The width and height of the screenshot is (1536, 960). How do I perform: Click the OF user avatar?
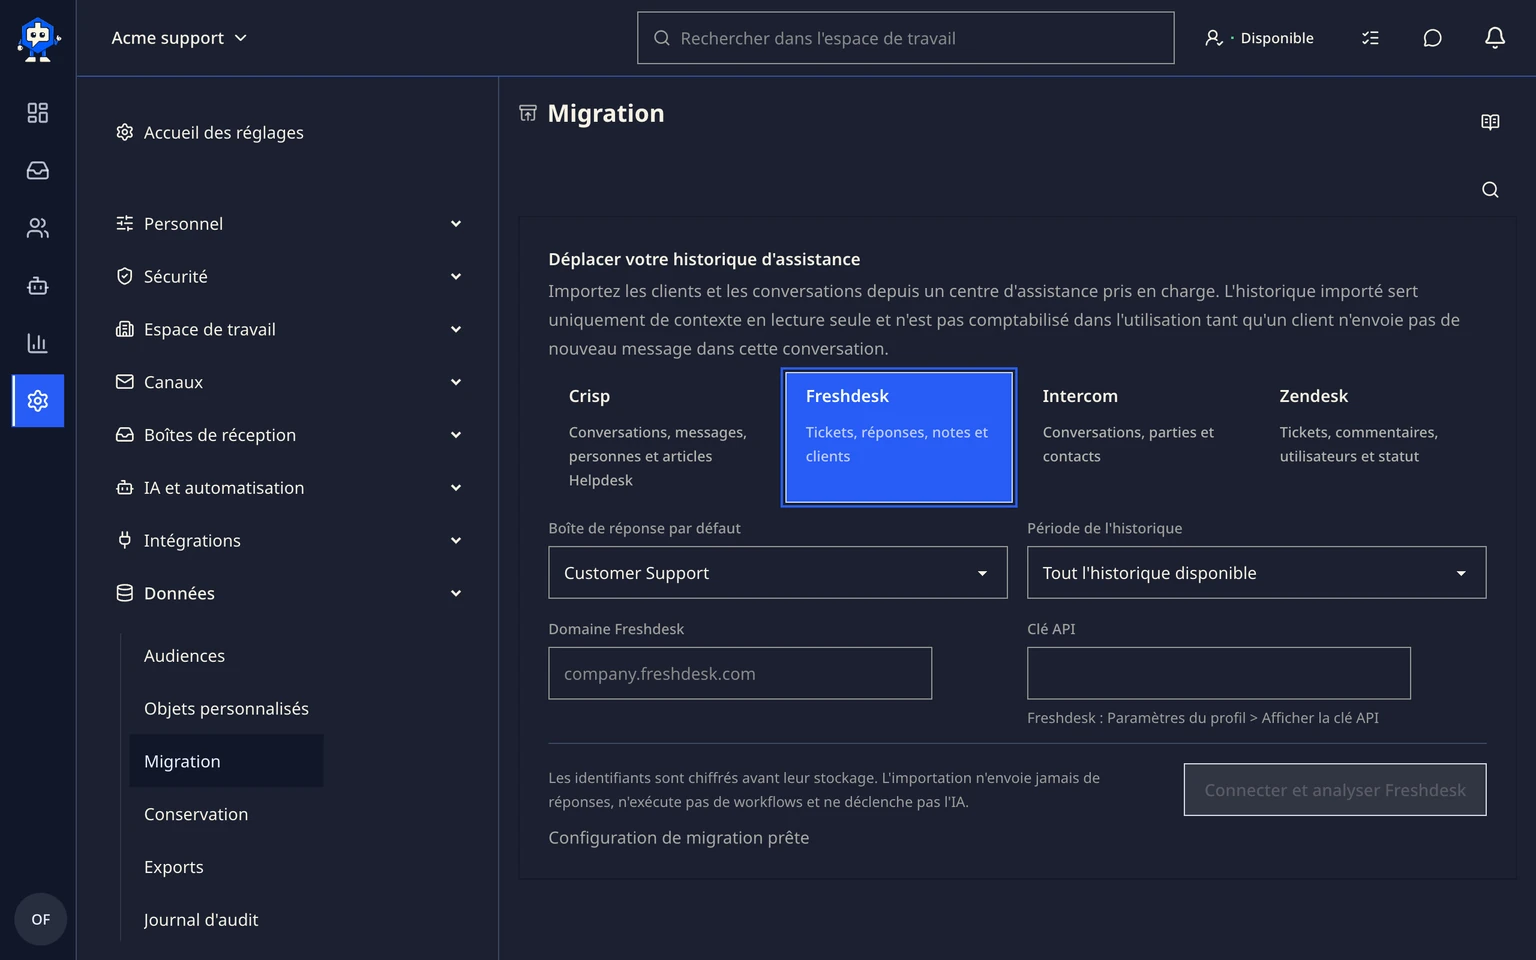[41, 919]
